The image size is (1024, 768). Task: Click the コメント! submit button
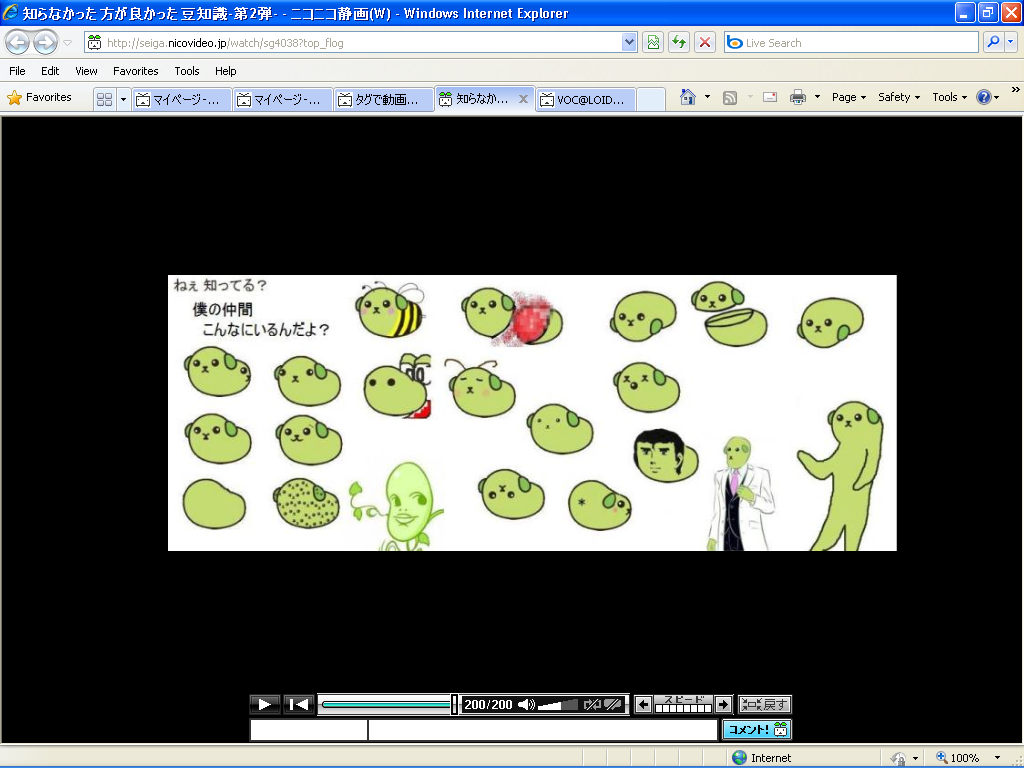coord(757,729)
